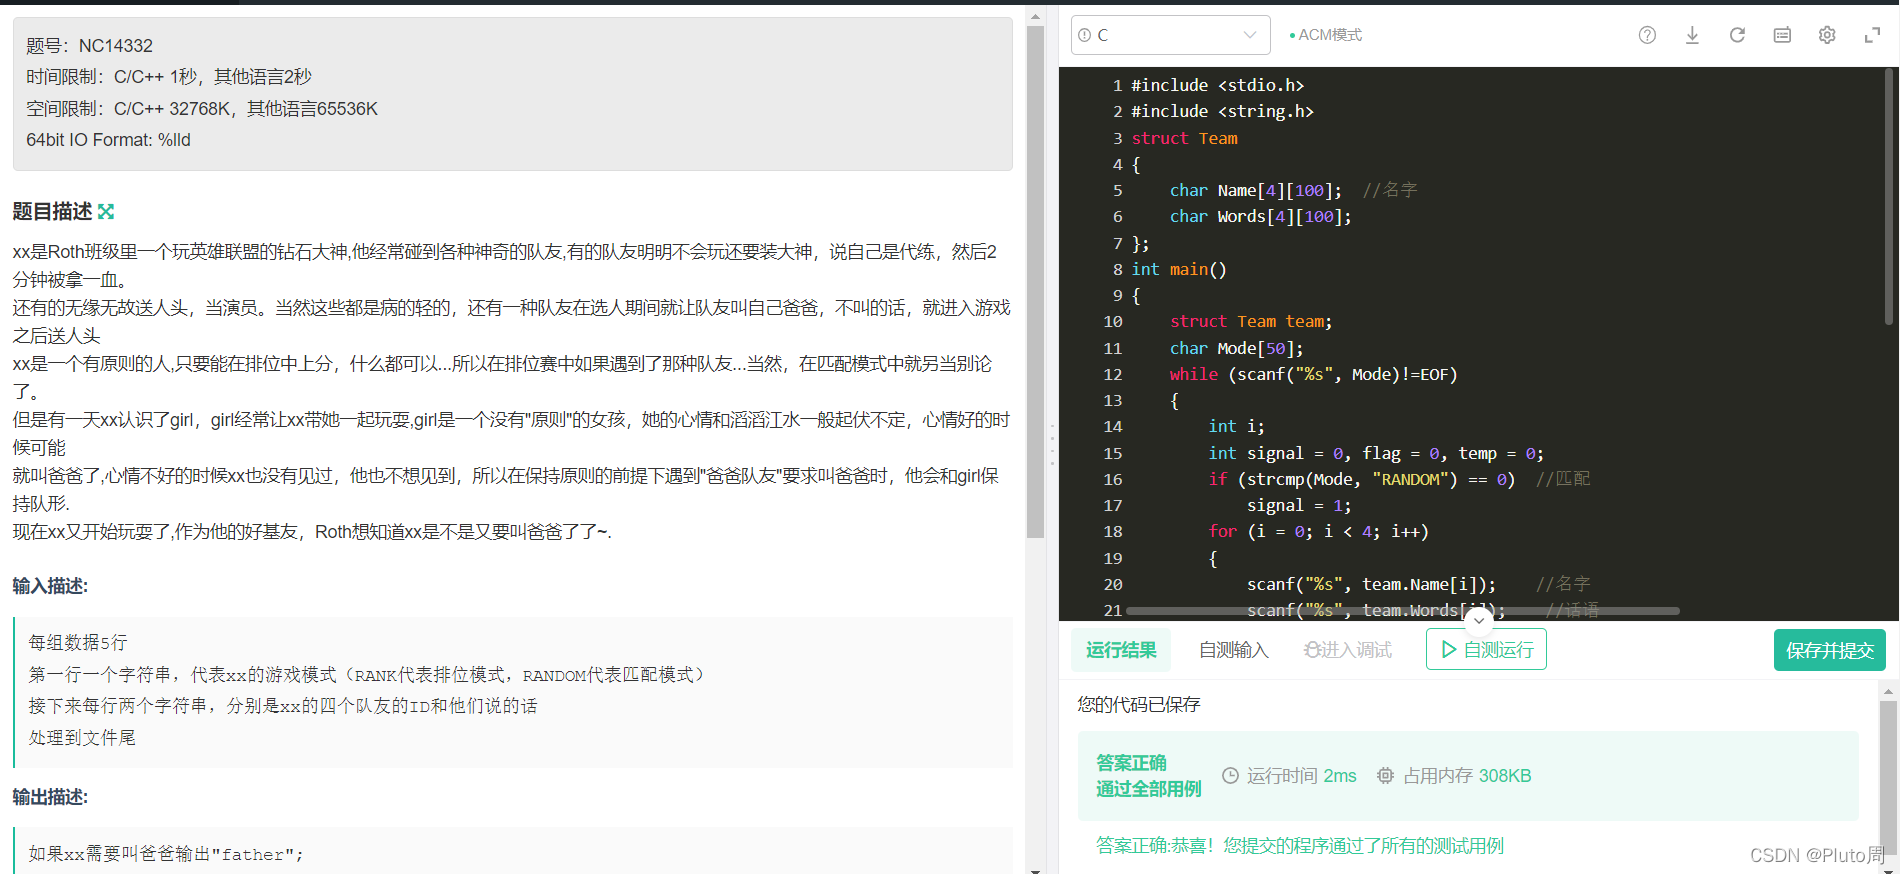Click the 输出描述 heading

pyautogui.click(x=50, y=797)
